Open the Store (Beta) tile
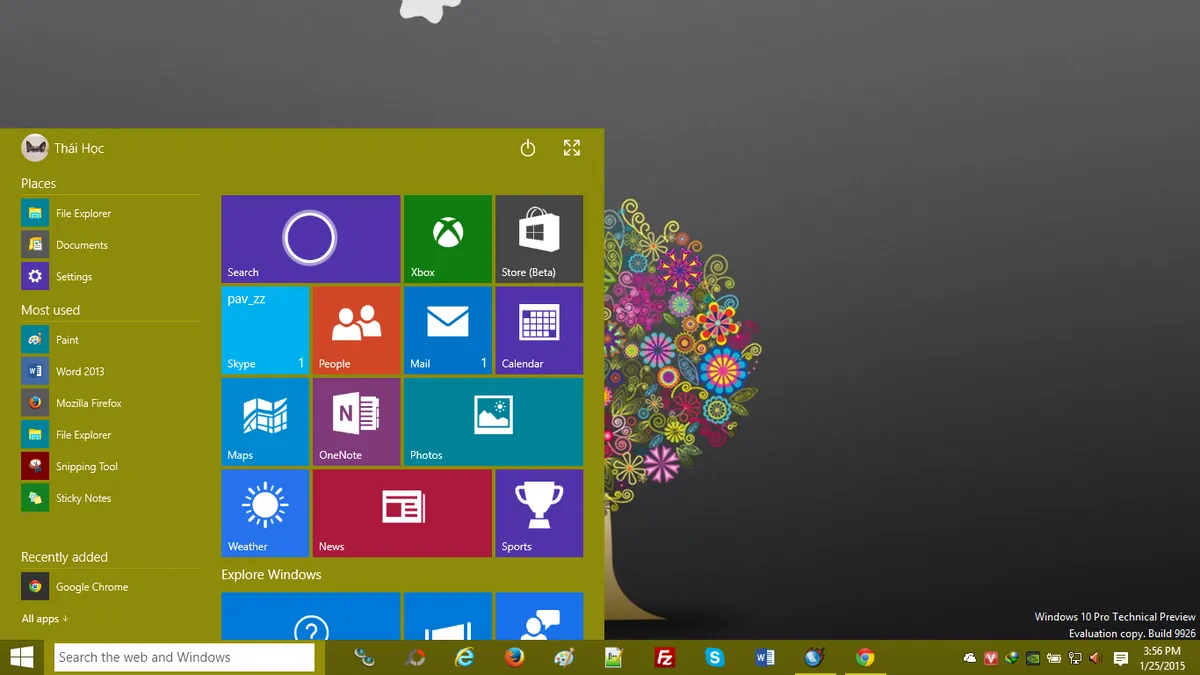Screen dimensions: 1200x675 click(539, 239)
